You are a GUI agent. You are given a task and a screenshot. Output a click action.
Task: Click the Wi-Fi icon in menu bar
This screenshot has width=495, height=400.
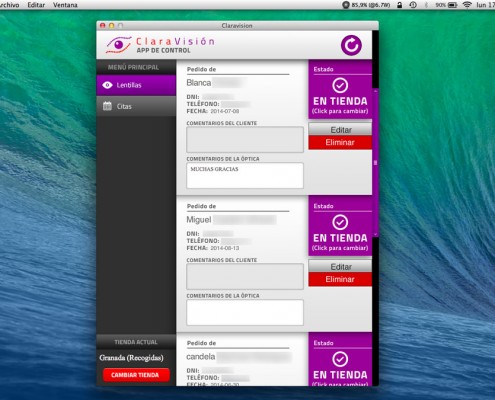click(467, 5)
